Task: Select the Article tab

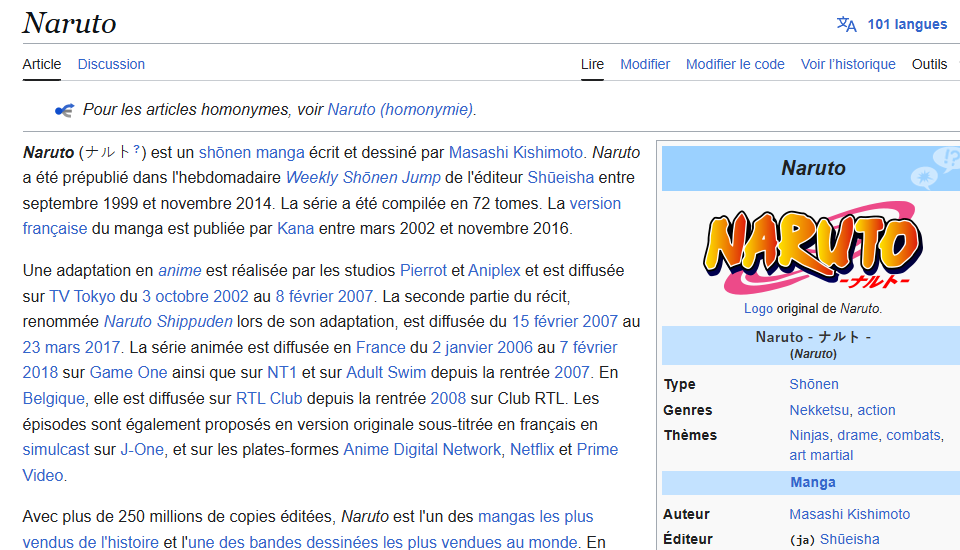Action: [42, 64]
